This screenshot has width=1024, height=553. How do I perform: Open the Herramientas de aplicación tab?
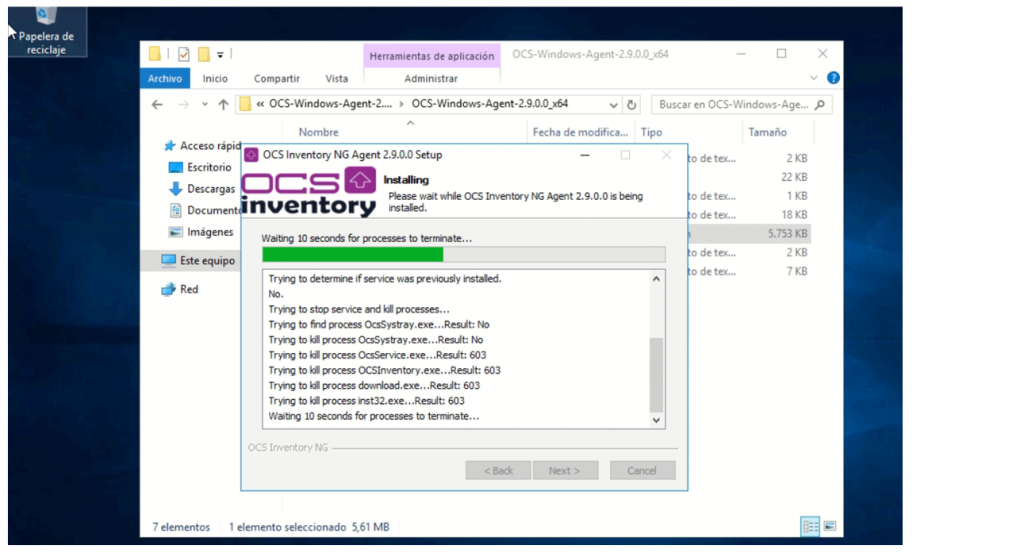click(x=432, y=56)
